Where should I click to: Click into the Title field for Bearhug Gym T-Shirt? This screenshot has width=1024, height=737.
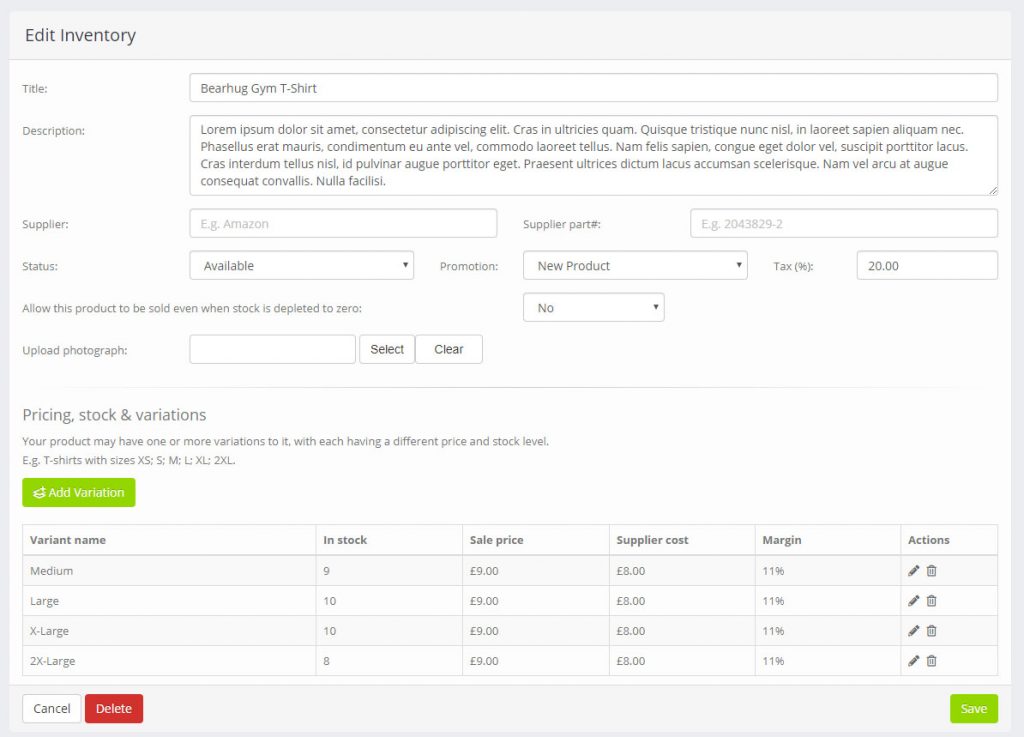coord(593,88)
